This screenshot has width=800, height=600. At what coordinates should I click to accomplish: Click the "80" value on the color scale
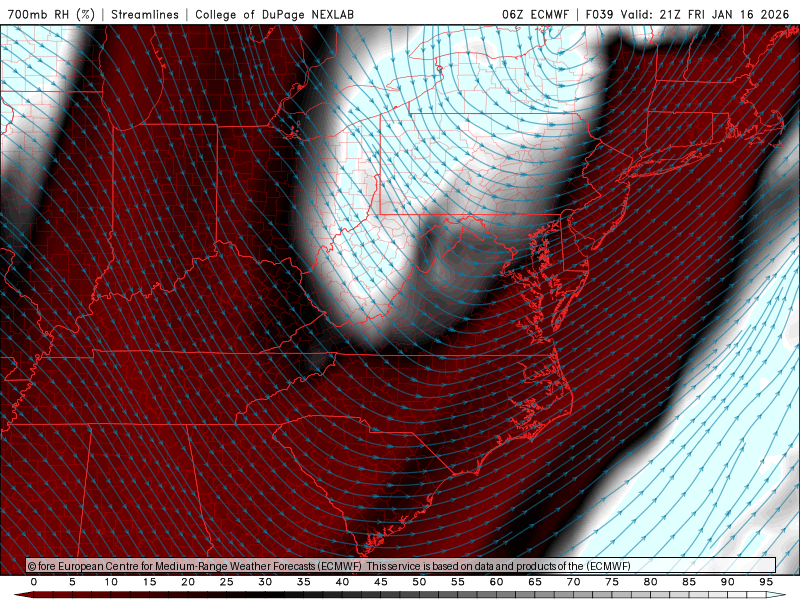pos(651,582)
